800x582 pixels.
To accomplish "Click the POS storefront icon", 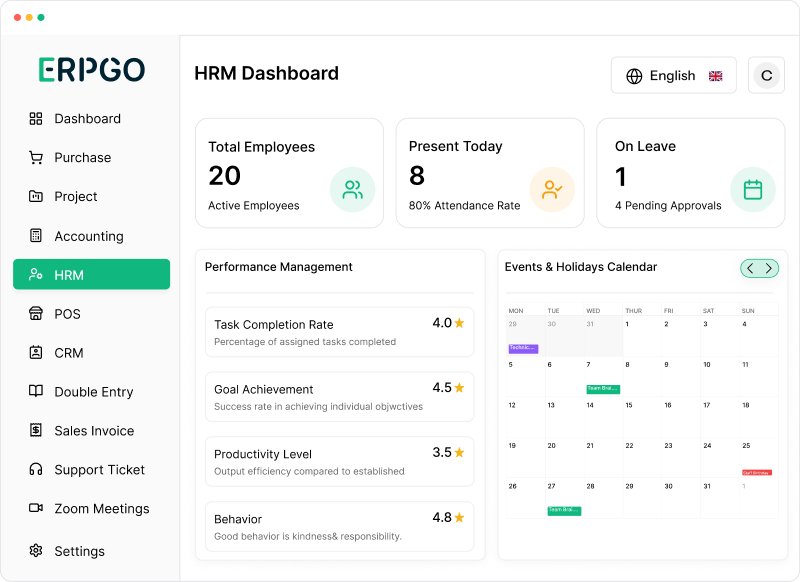I will pyautogui.click(x=36, y=313).
